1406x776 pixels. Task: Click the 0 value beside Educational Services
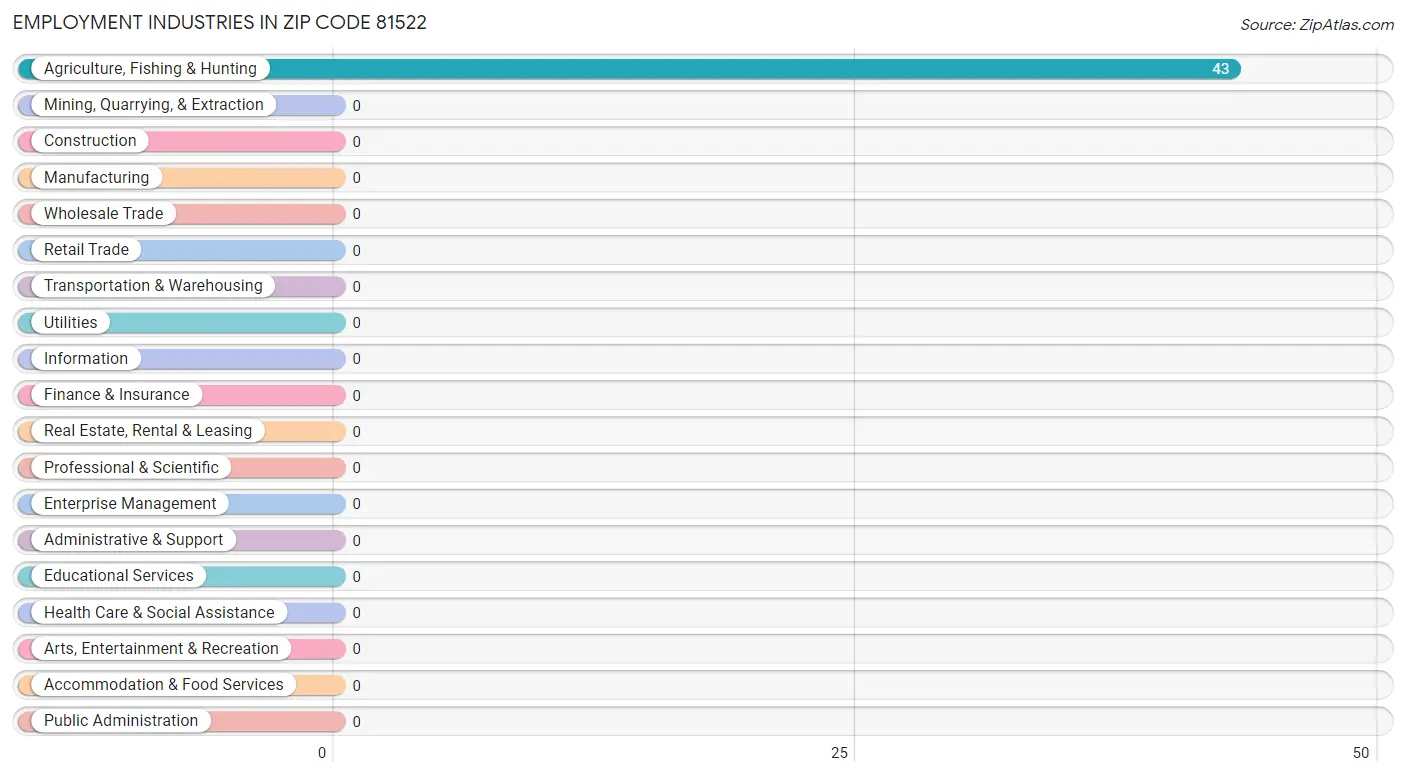[356, 577]
